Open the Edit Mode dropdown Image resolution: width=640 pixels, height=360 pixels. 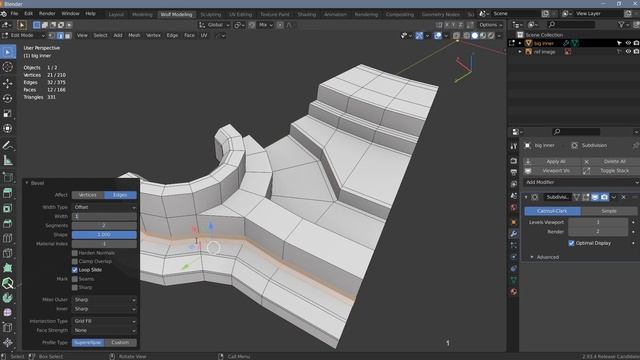coord(24,36)
